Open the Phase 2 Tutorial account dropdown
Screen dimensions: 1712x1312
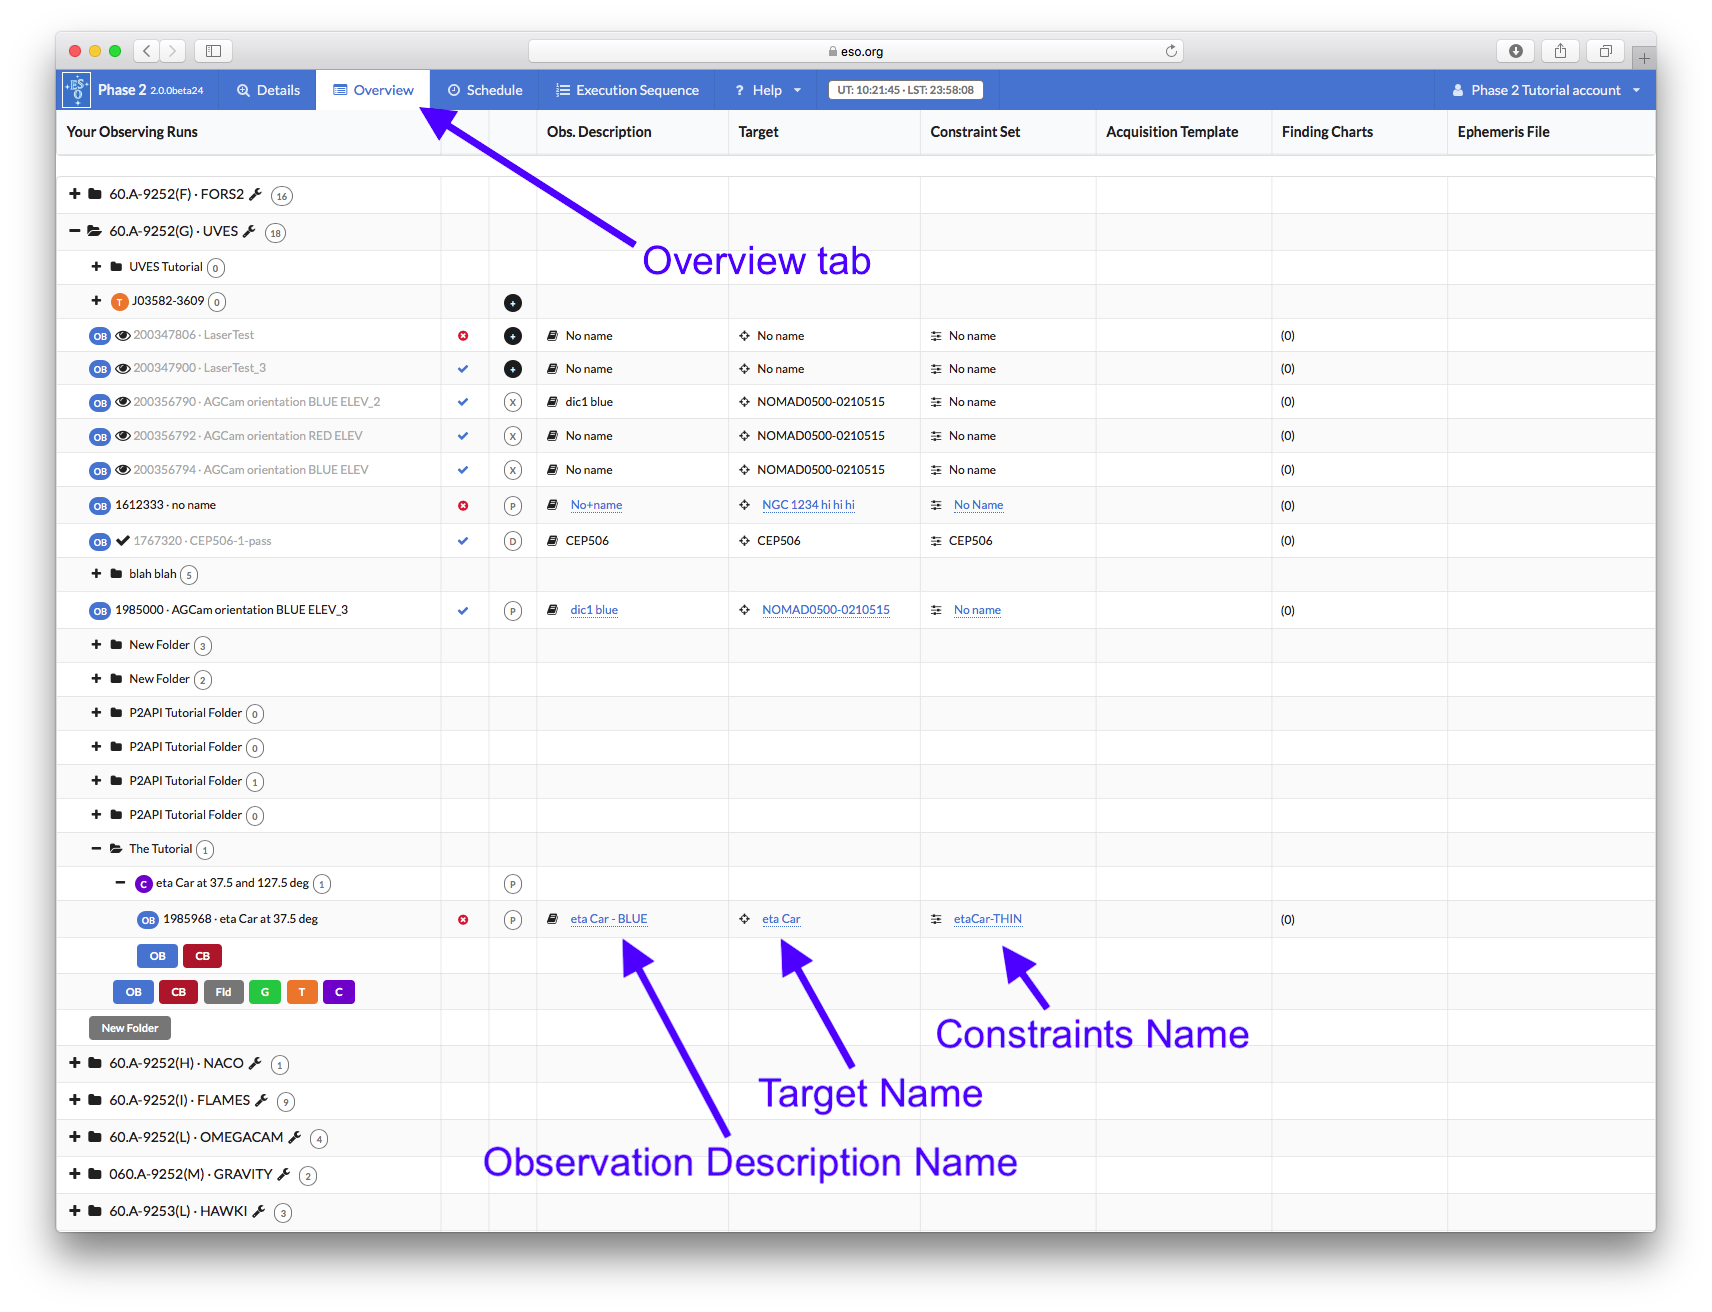[1546, 90]
